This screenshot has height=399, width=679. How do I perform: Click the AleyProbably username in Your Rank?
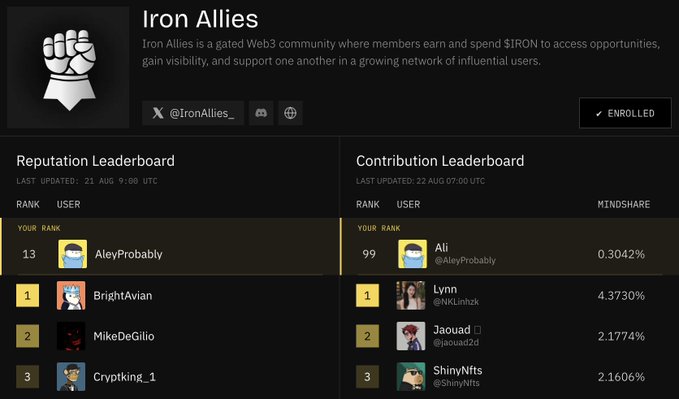click(129, 254)
